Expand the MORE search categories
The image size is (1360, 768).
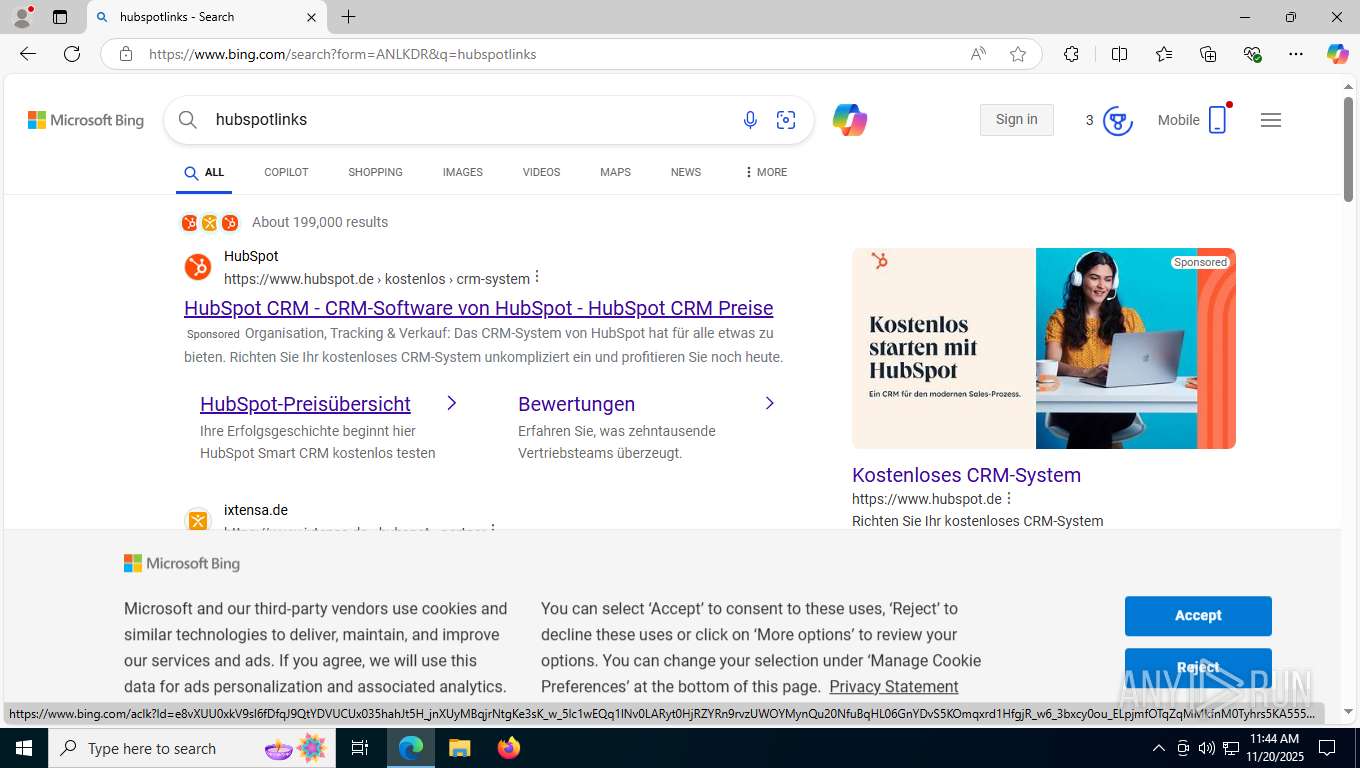pyautogui.click(x=766, y=173)
